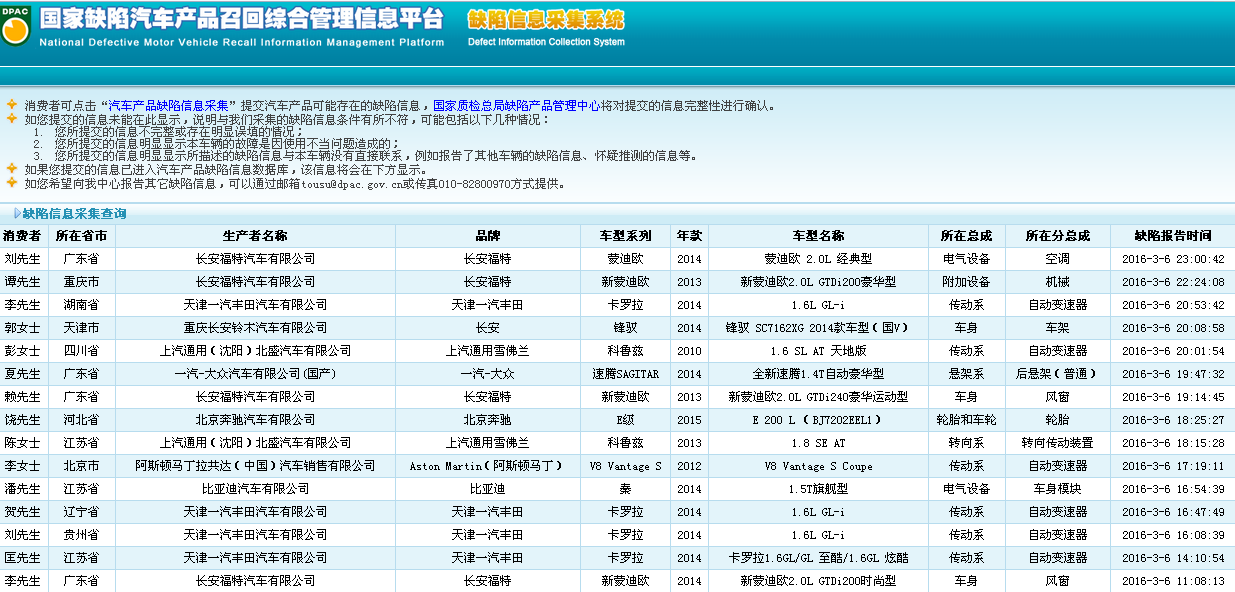Click the 重庆市 province cell
The image size is (1235, 592).
click(x=81, y=282)
